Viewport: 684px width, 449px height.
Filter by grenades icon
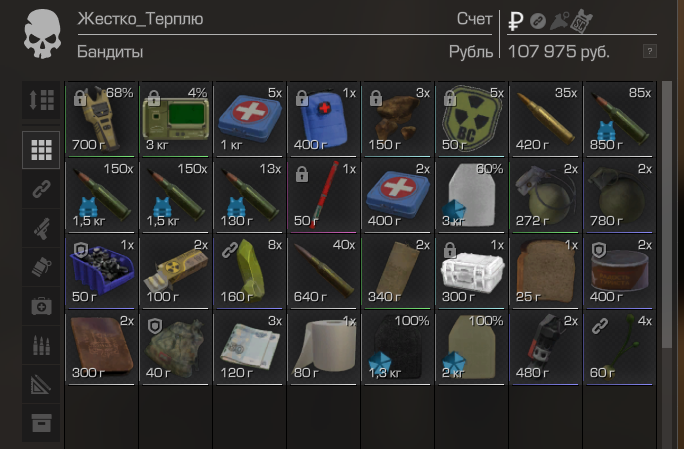click(x=41, y=267)
